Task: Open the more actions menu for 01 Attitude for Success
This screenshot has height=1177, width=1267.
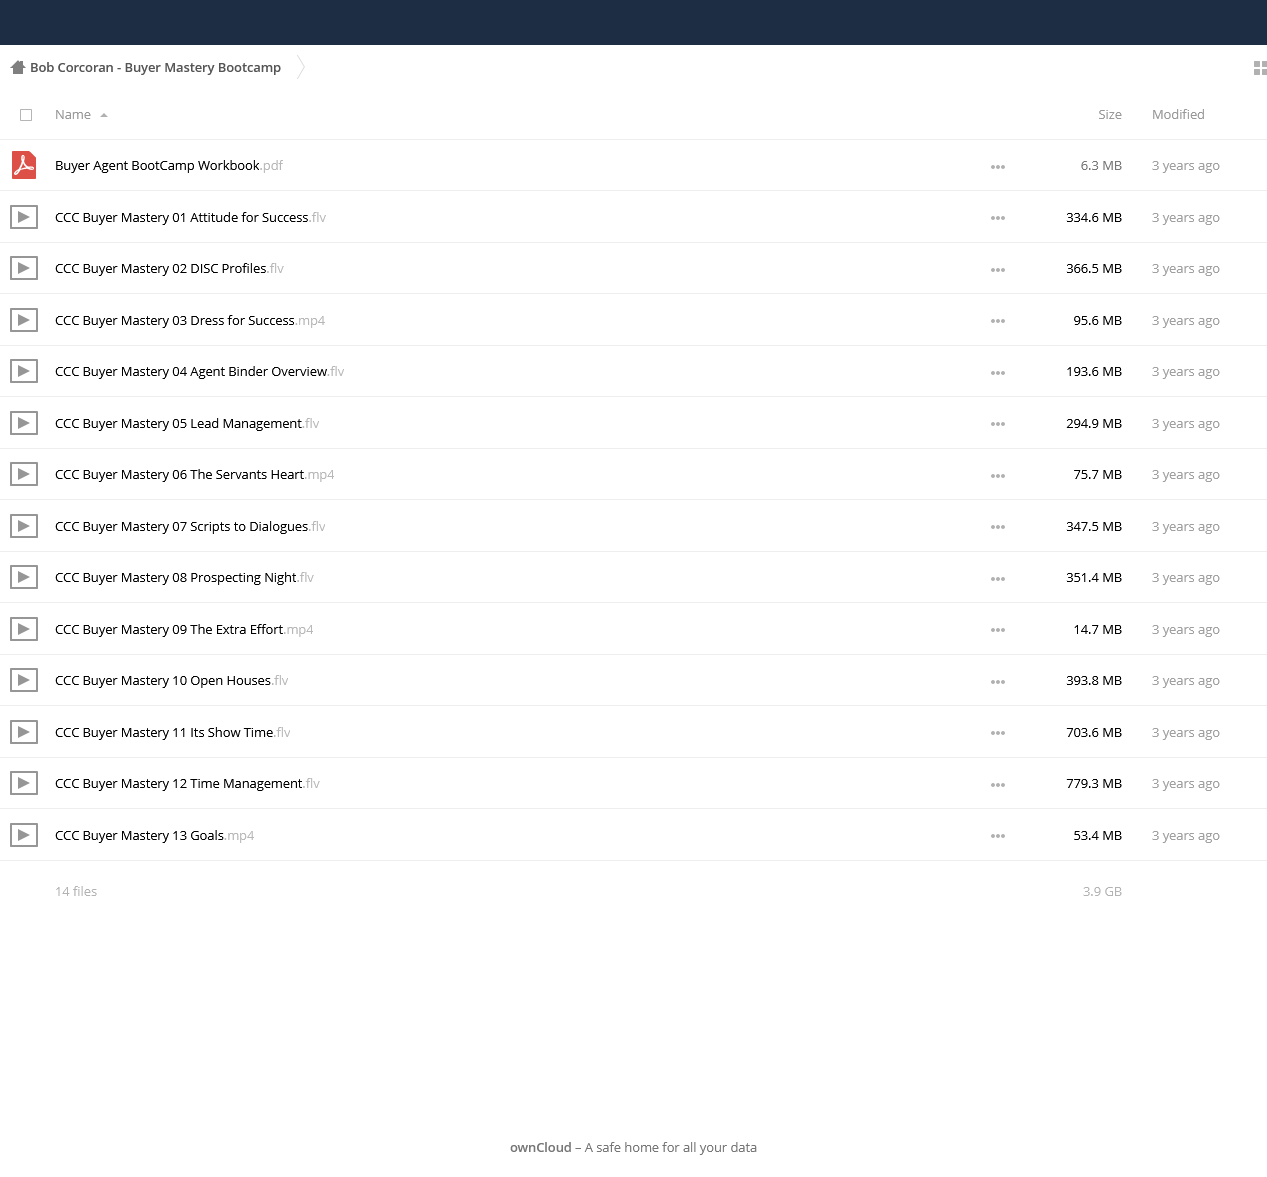Action: [998, 218]
